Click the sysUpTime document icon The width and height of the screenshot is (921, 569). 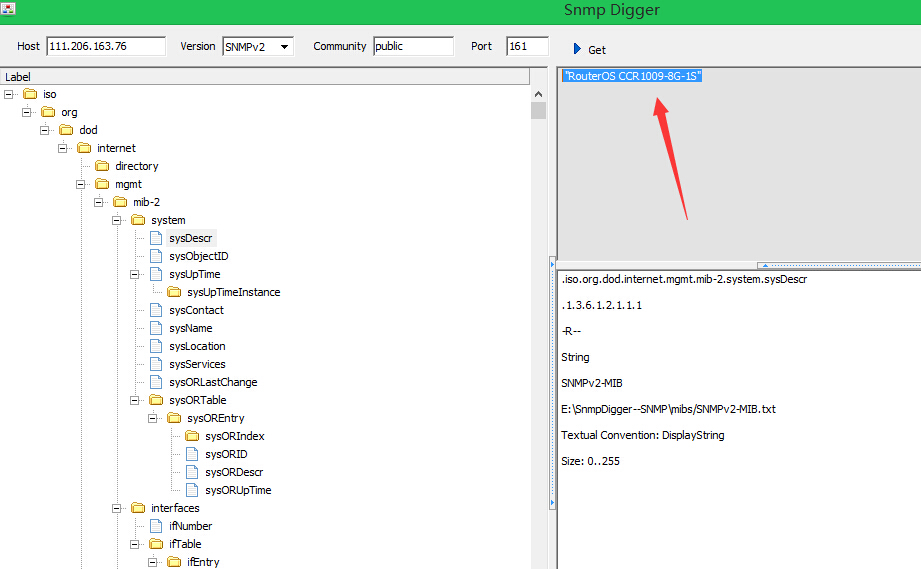click(x=156, y=274)
